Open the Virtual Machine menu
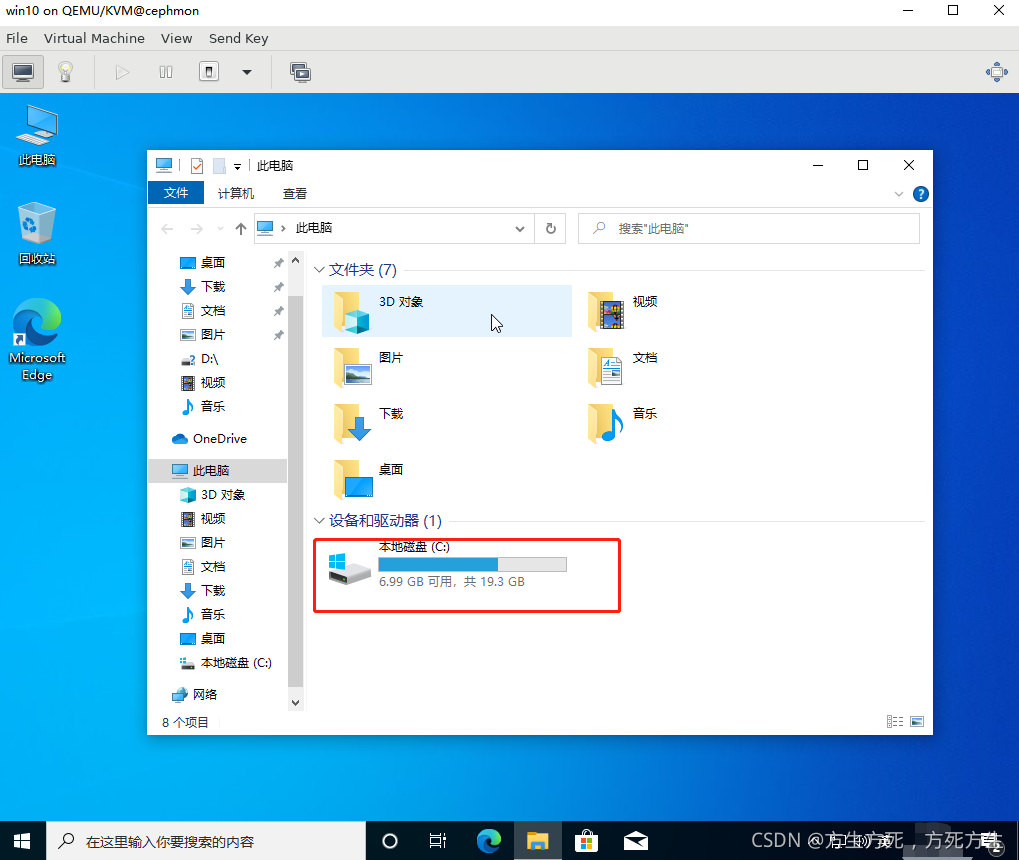 (94, 38)
